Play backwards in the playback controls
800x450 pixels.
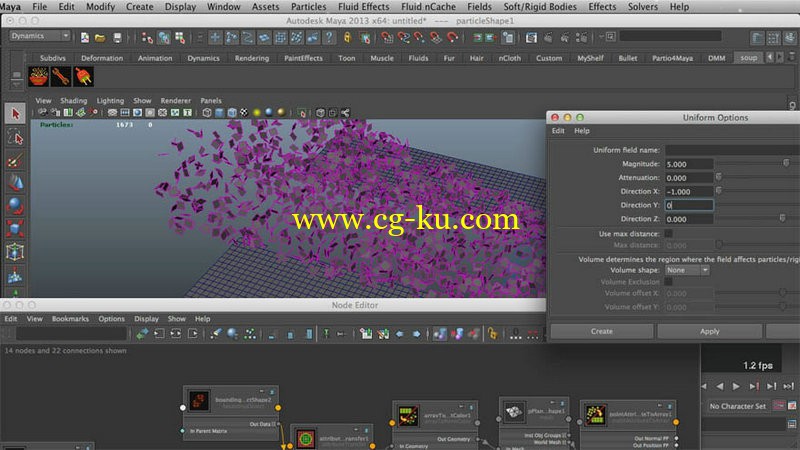pyautogui.click(x=719, y=386)
